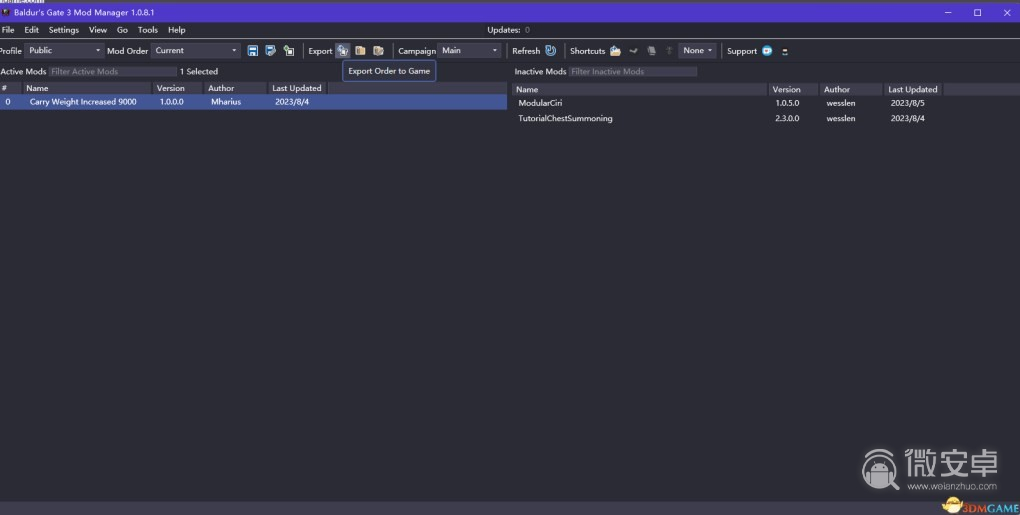
Task: Open the Profile dropdown showing Public
Action: pos(65,51)
